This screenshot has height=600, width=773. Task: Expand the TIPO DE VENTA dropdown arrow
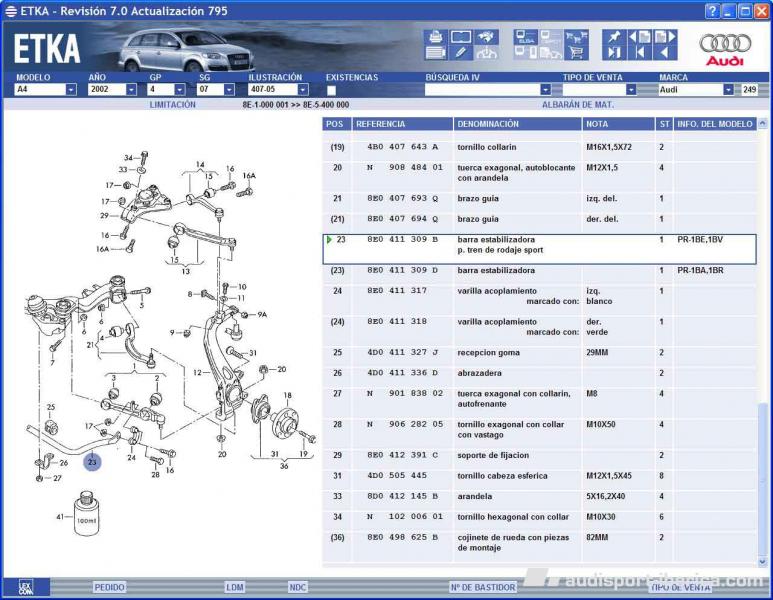coord(631,90)
